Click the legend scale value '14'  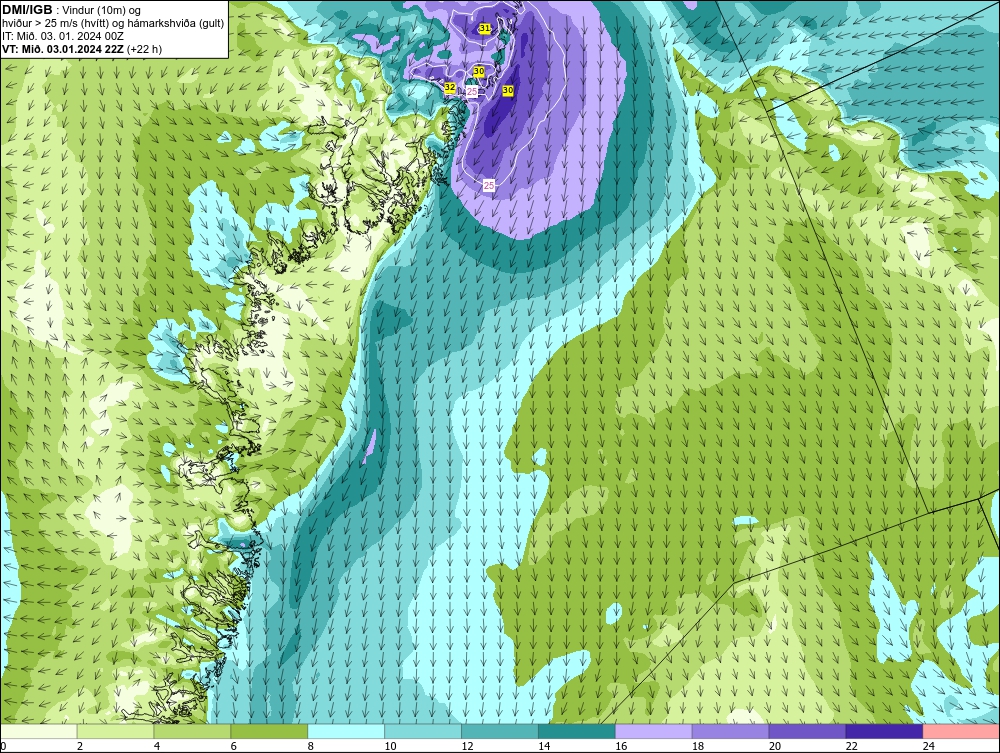click(x=544, y=746)
